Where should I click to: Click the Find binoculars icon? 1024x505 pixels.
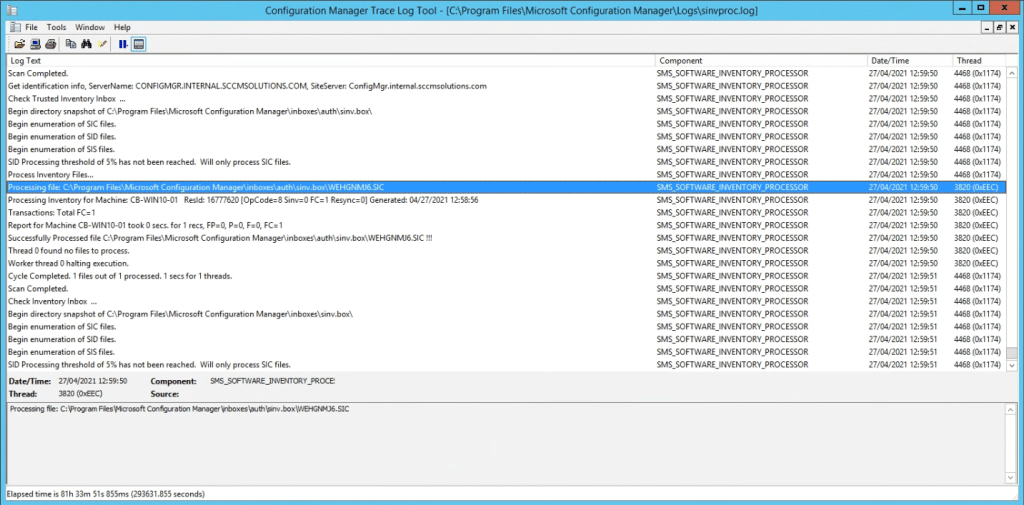point(86,44)
